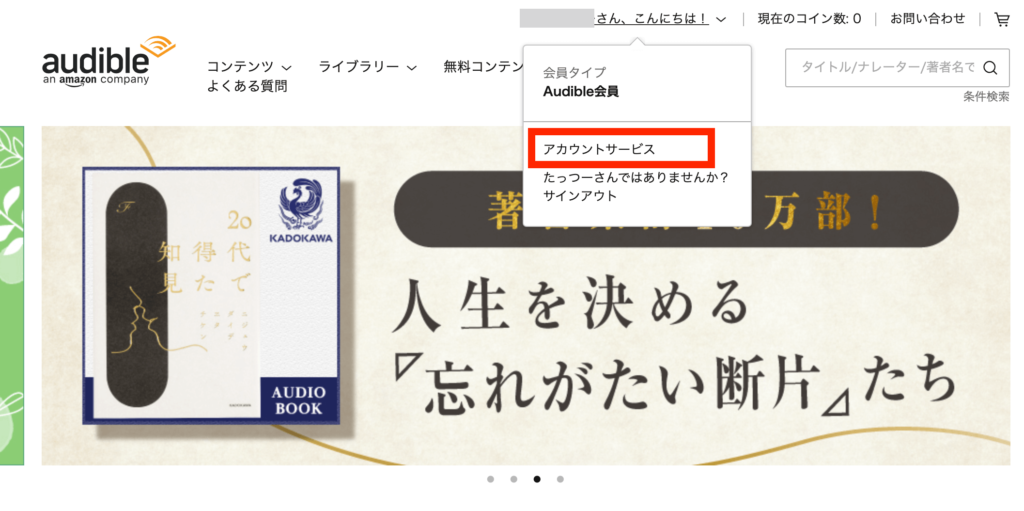Open the shopping cart icon
1024x511 pixels.
1001,20
